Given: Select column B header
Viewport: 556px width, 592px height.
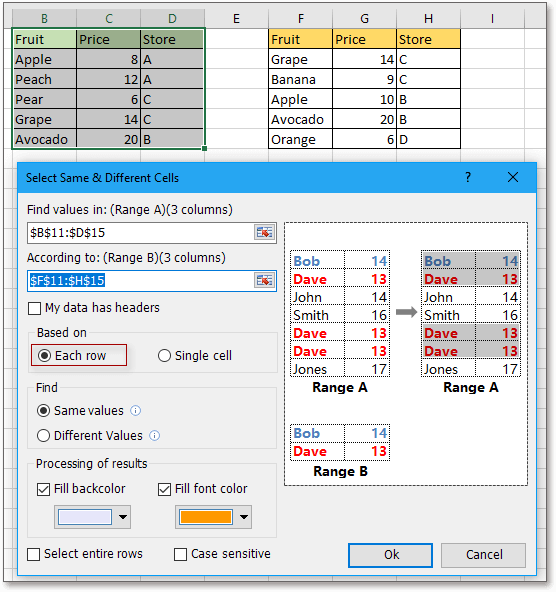Looking at the screenshot, I should click(x=44, y=18).
